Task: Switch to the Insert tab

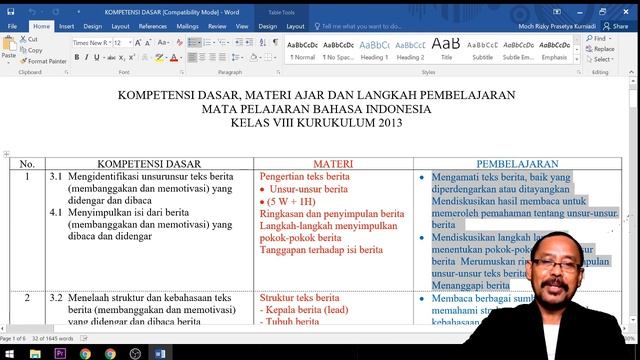Action: click(66, 26)
